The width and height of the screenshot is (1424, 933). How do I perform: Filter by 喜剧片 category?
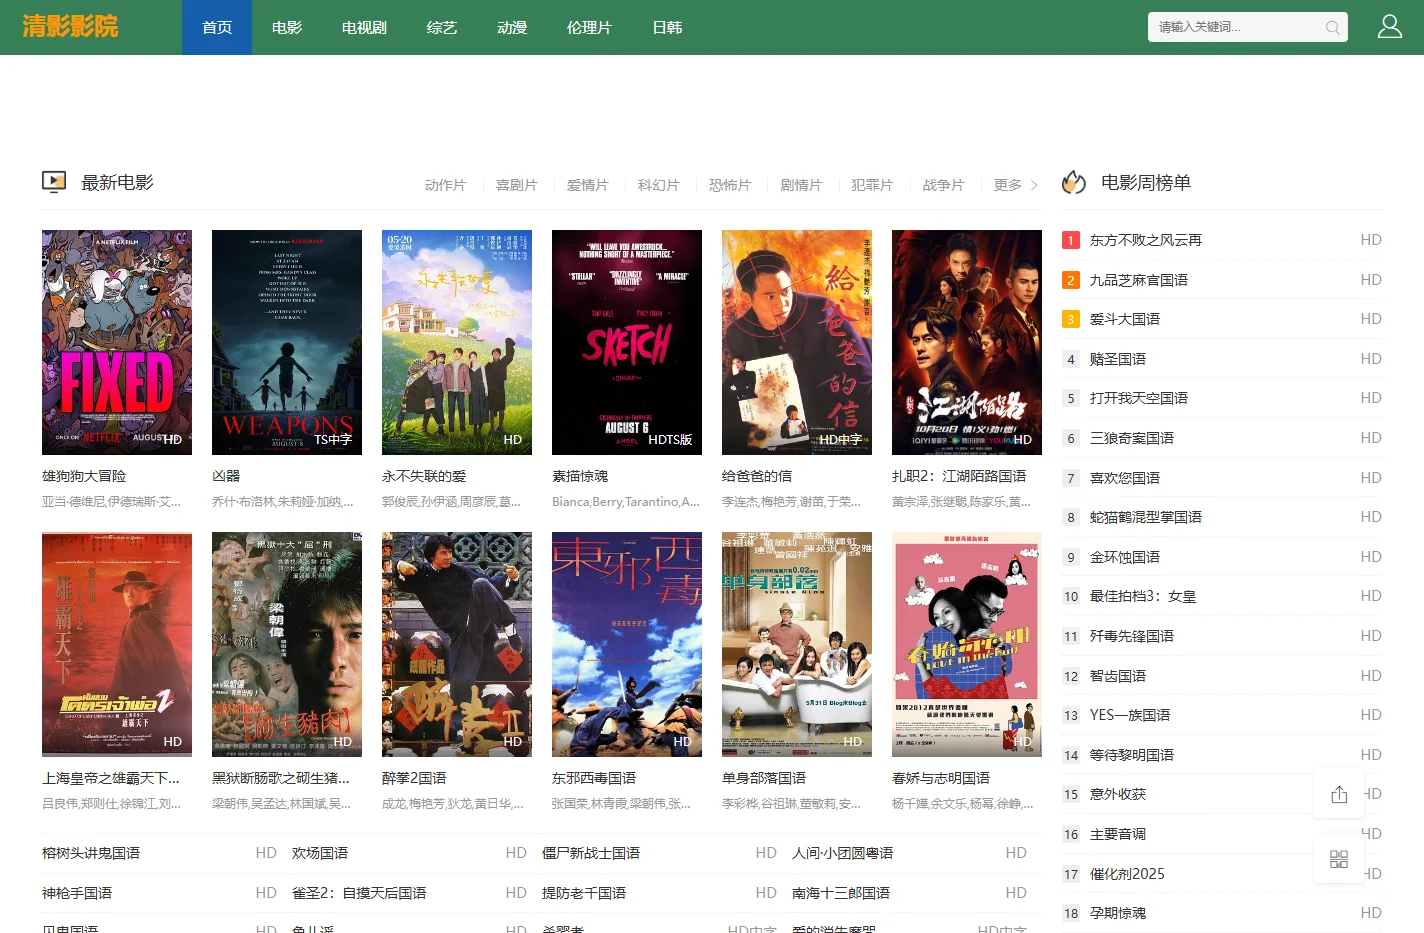pos(516,185)
